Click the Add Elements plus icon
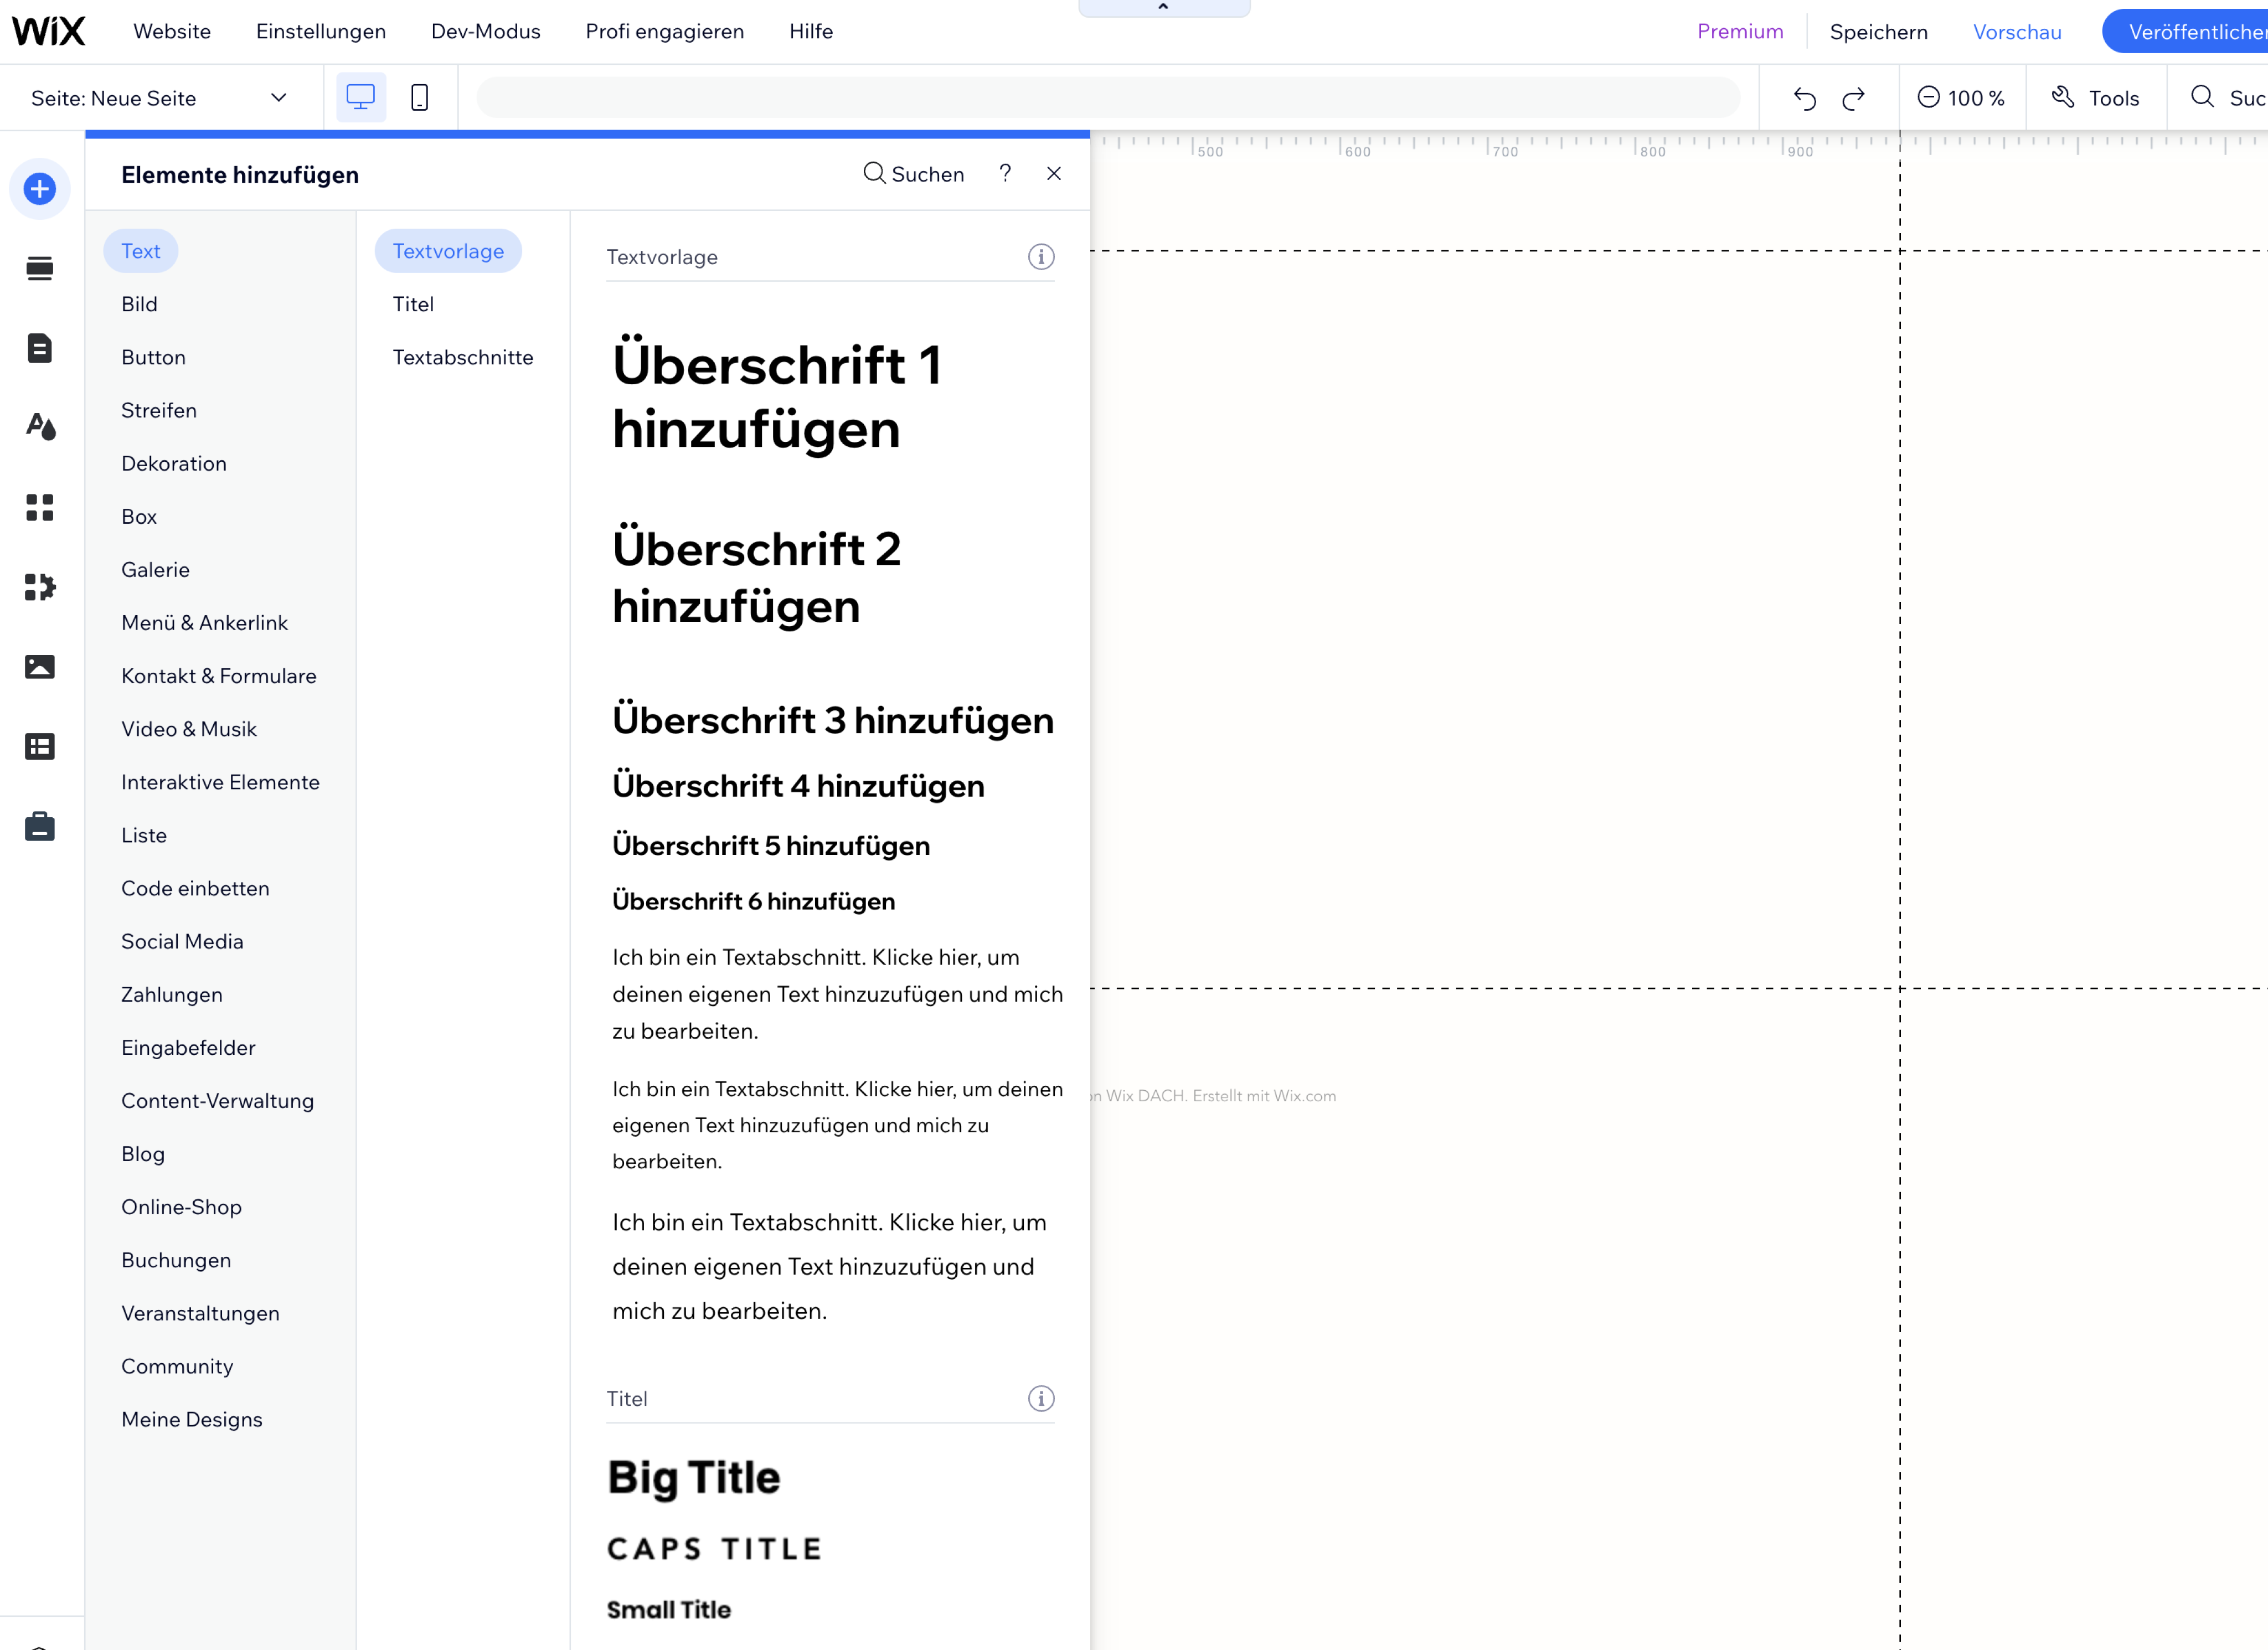The image size is (2268, 1650). (40, 189)
